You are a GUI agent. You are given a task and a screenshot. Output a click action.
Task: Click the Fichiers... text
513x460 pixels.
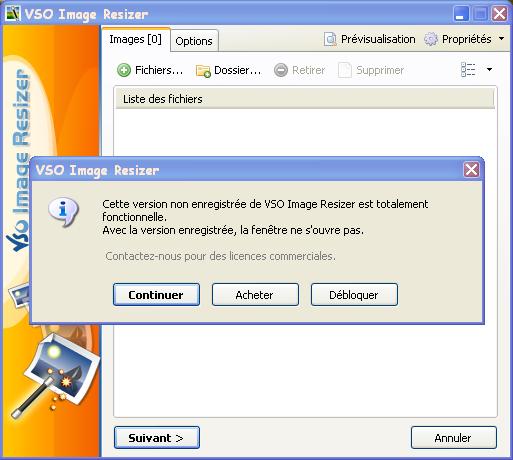coord(159,70)
